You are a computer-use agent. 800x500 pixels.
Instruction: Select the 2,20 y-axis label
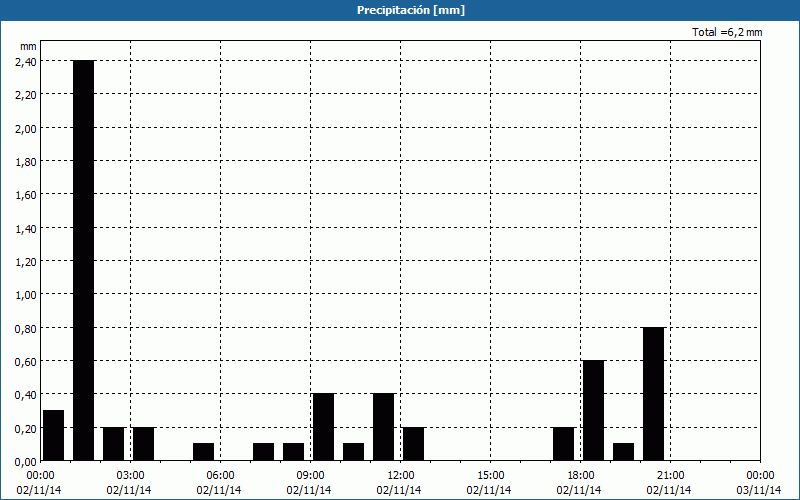pyautogui.click(x=26, y=95)
